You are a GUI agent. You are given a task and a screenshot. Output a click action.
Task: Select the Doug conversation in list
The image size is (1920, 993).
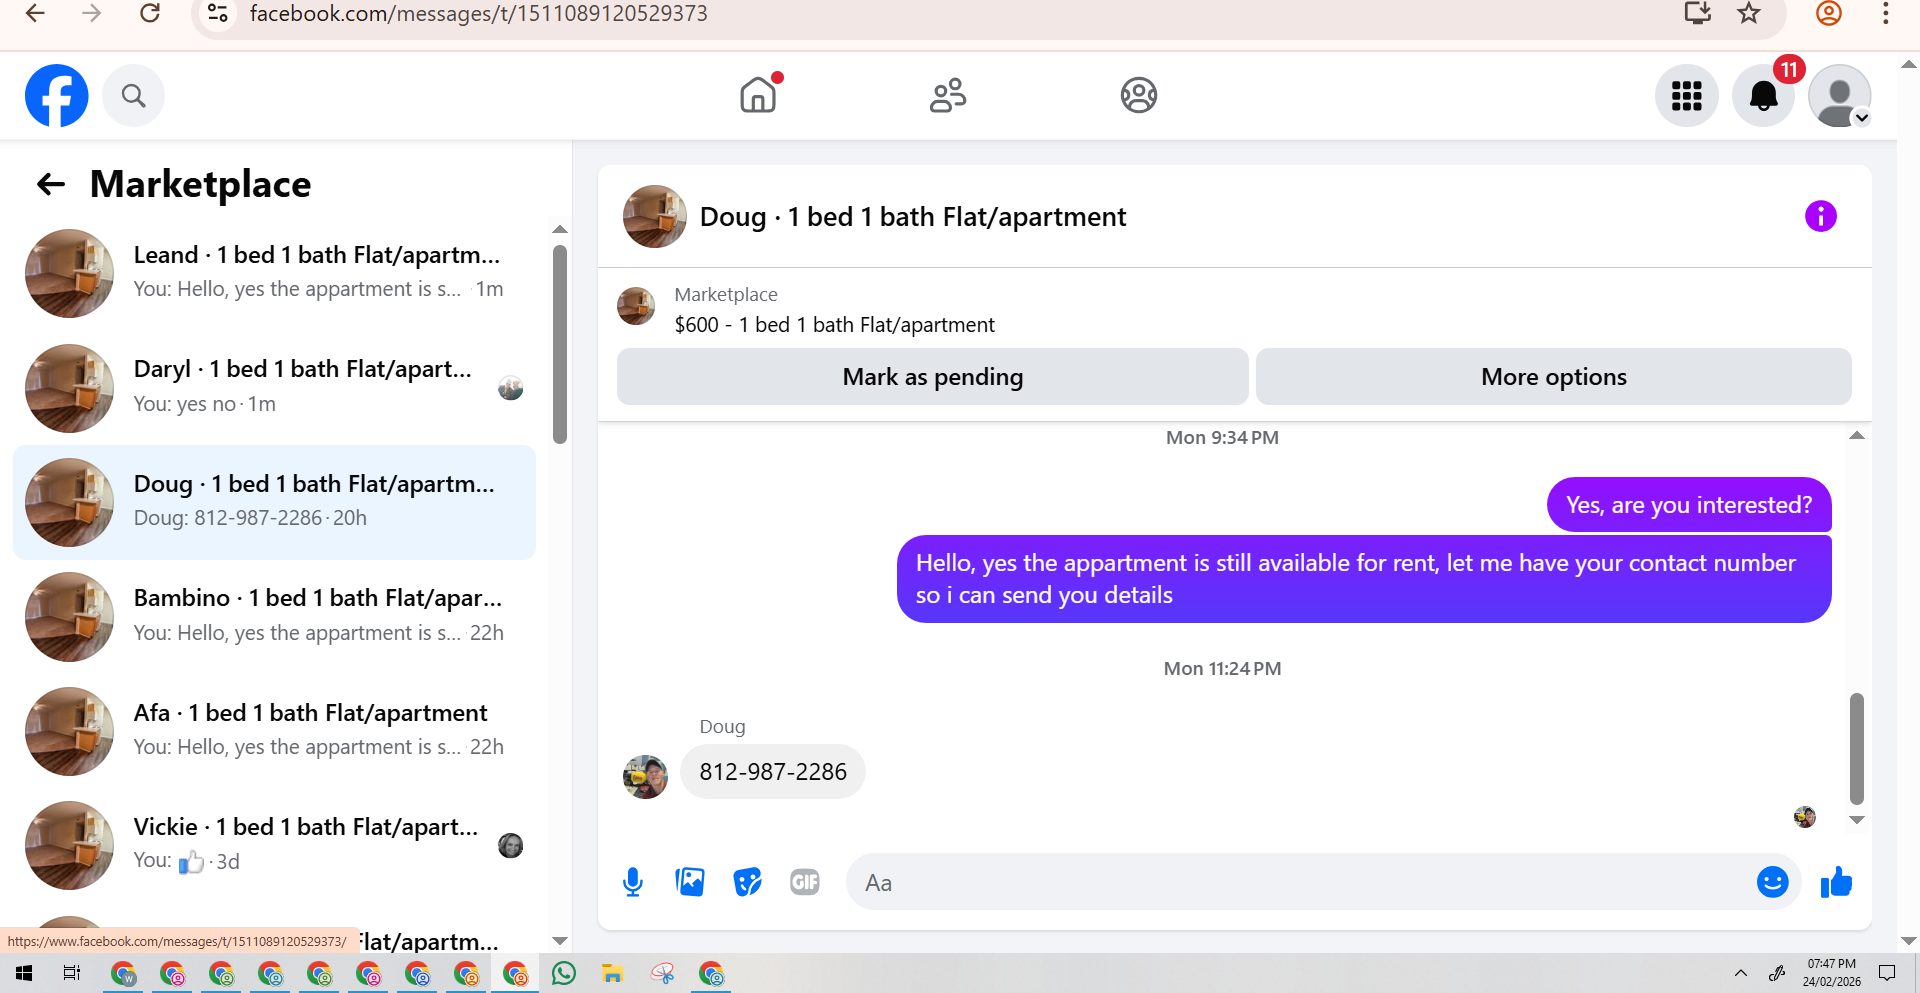275,502
